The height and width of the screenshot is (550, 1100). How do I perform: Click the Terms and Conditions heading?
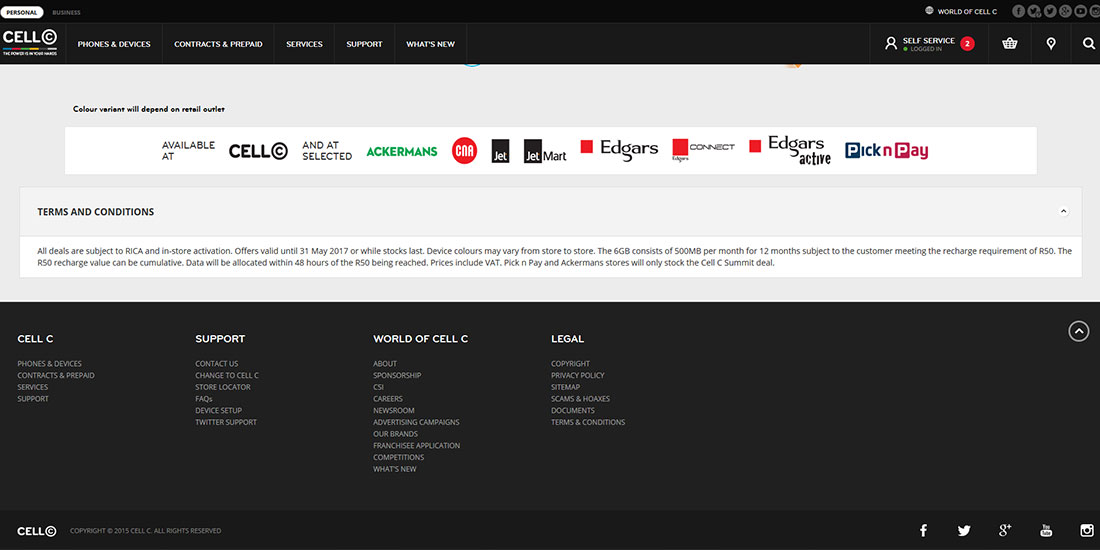[x=95, y=212]
